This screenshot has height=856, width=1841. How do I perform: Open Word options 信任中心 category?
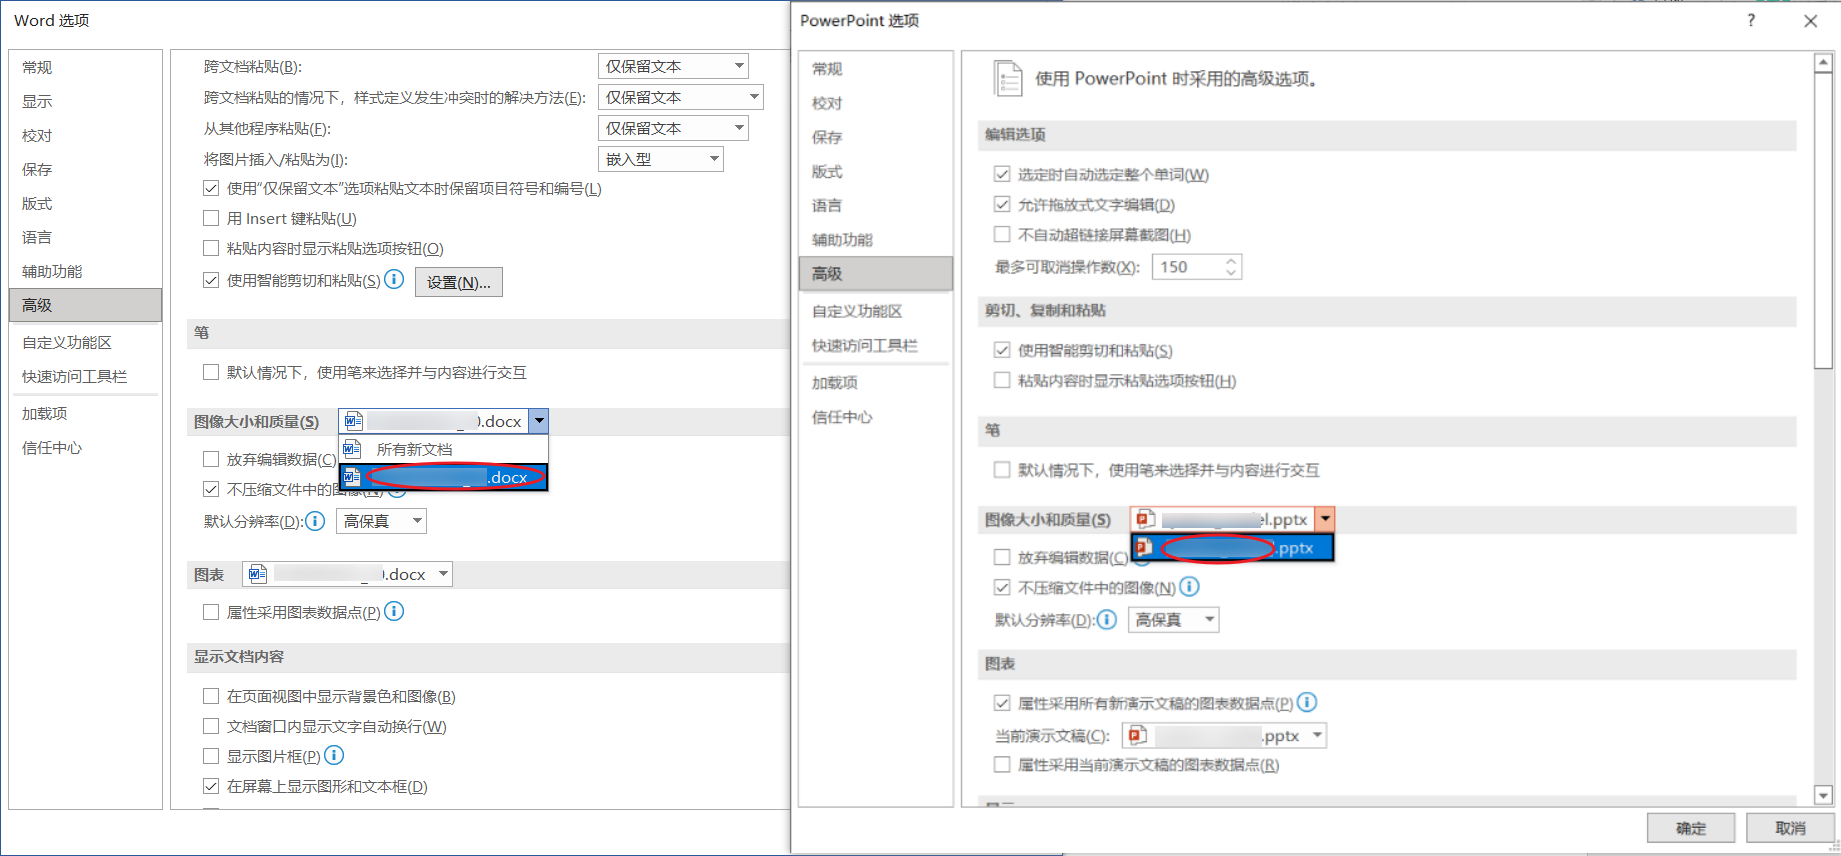(x=85, y=447)
